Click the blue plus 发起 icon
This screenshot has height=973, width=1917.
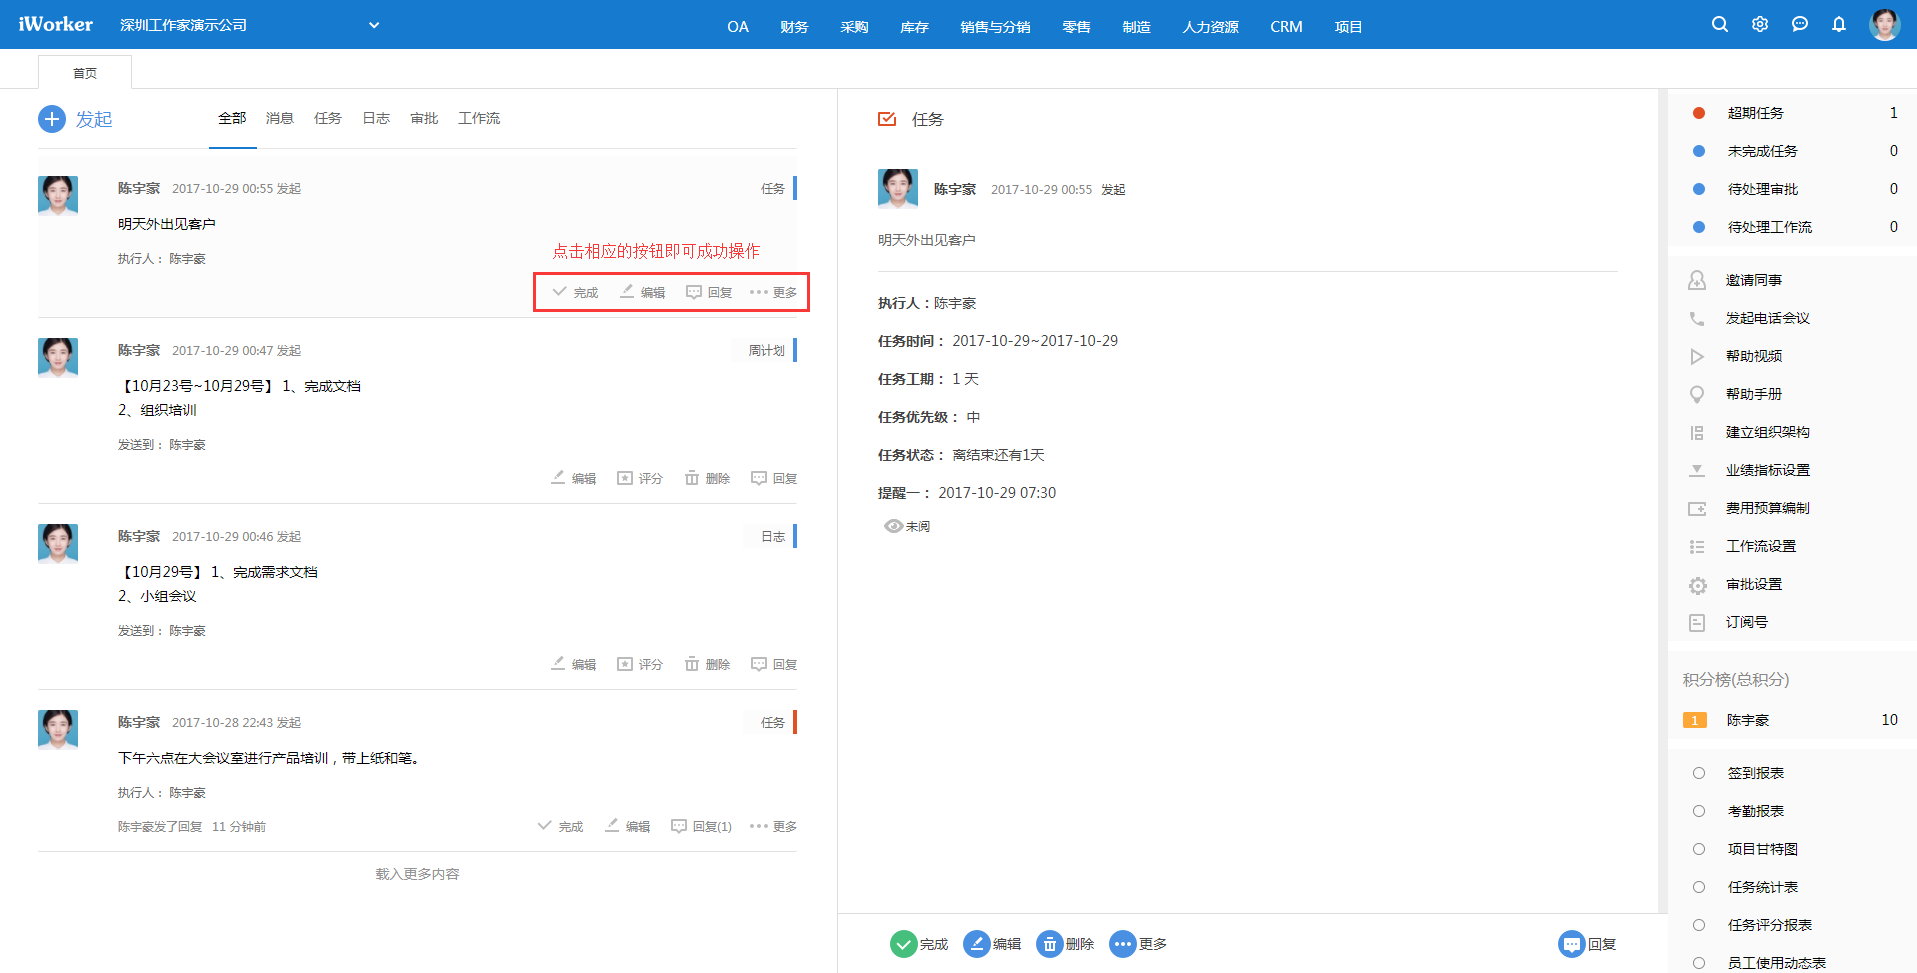pos(52,119)
